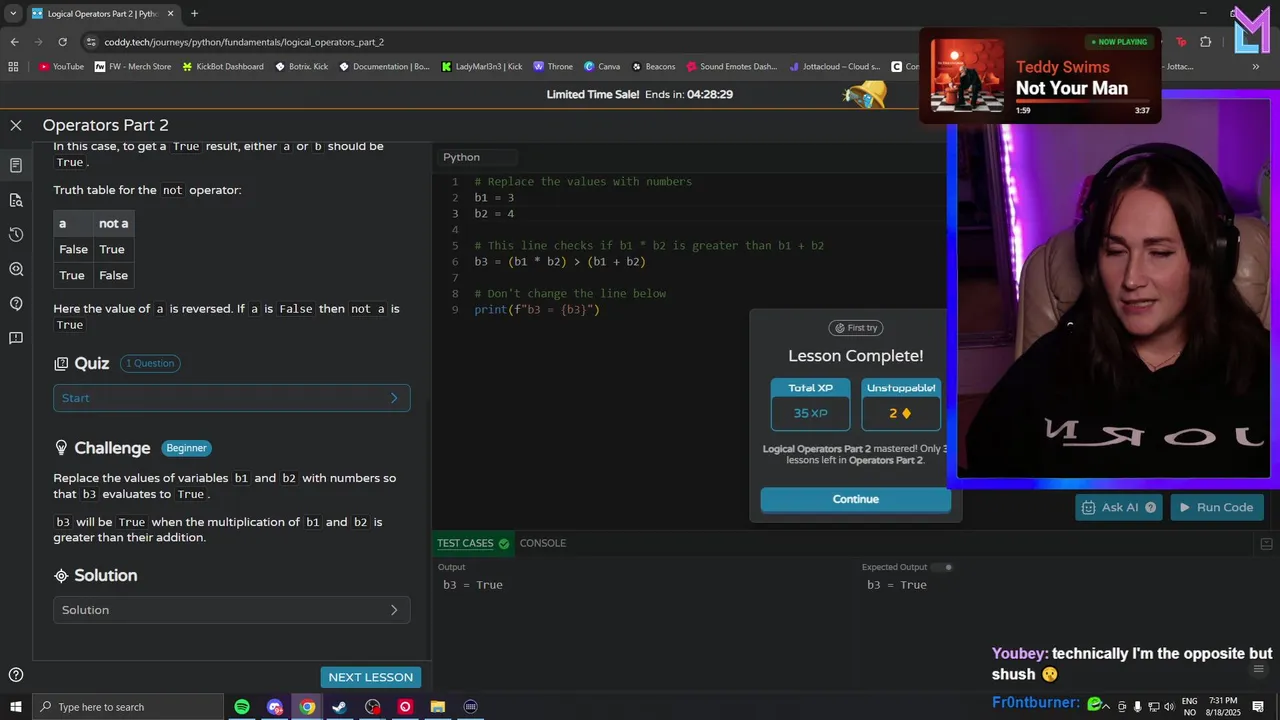Select the TEST CASES tab
This screenshot has width=1280, height=720.
[472, 543]
